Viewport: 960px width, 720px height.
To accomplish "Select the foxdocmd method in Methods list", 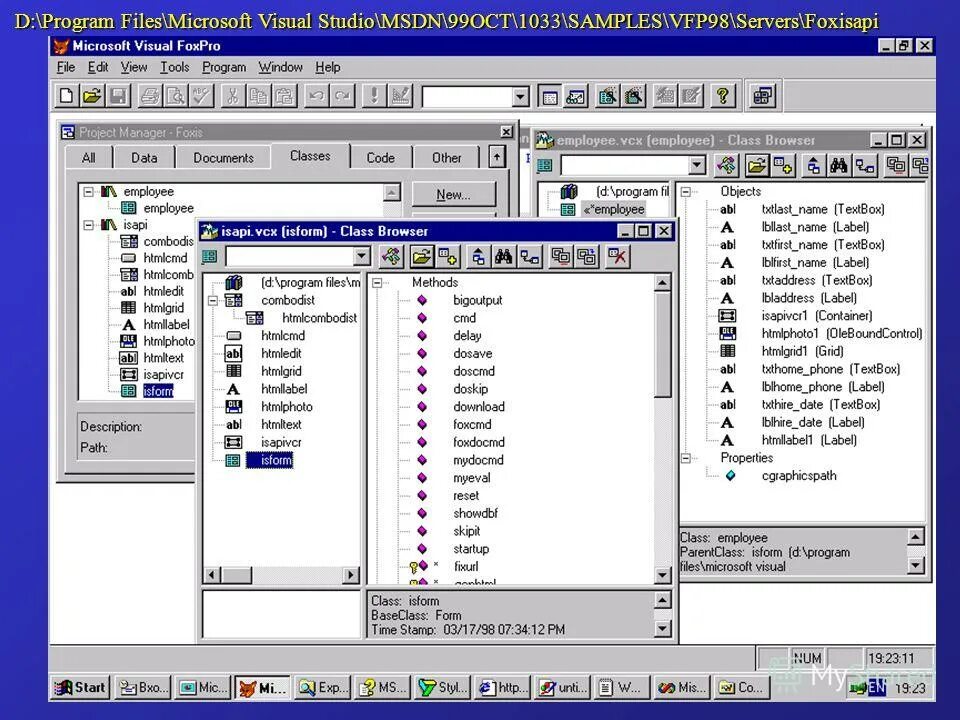I will 479,442.
